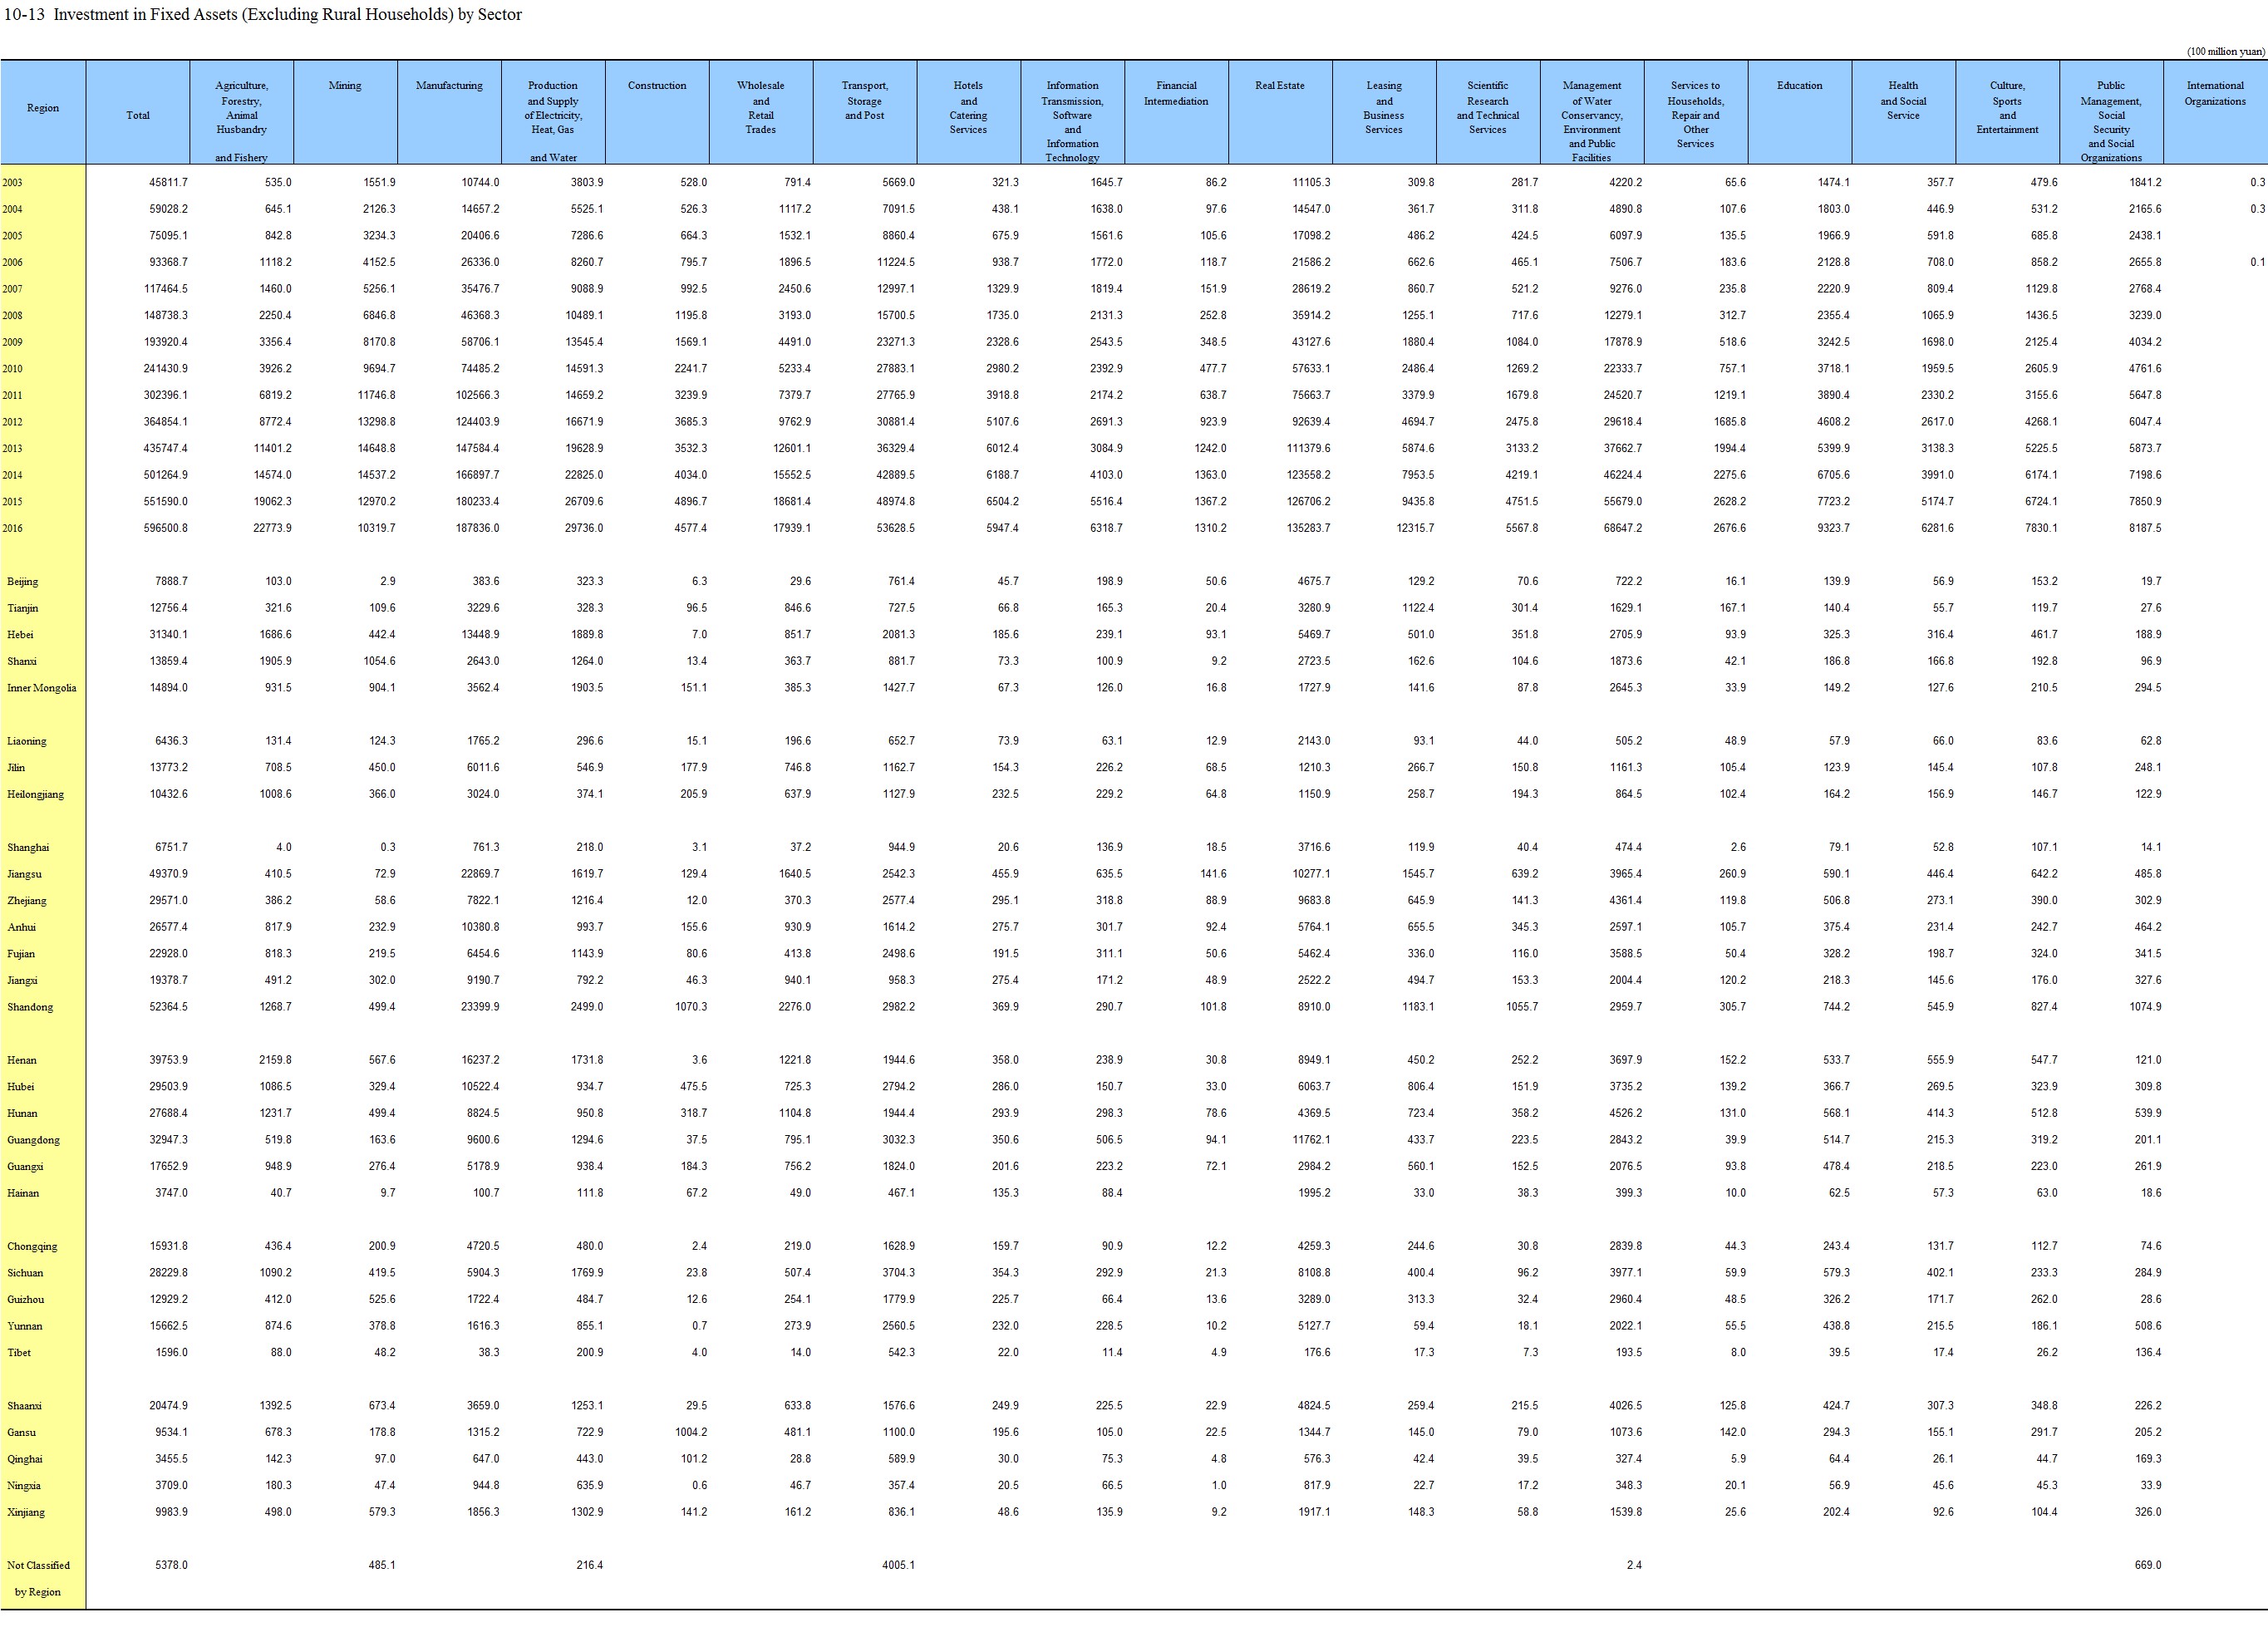Select the Chongqing row label
This screenshot has height=1637, width=2268.
click(x=32, y=1246)
